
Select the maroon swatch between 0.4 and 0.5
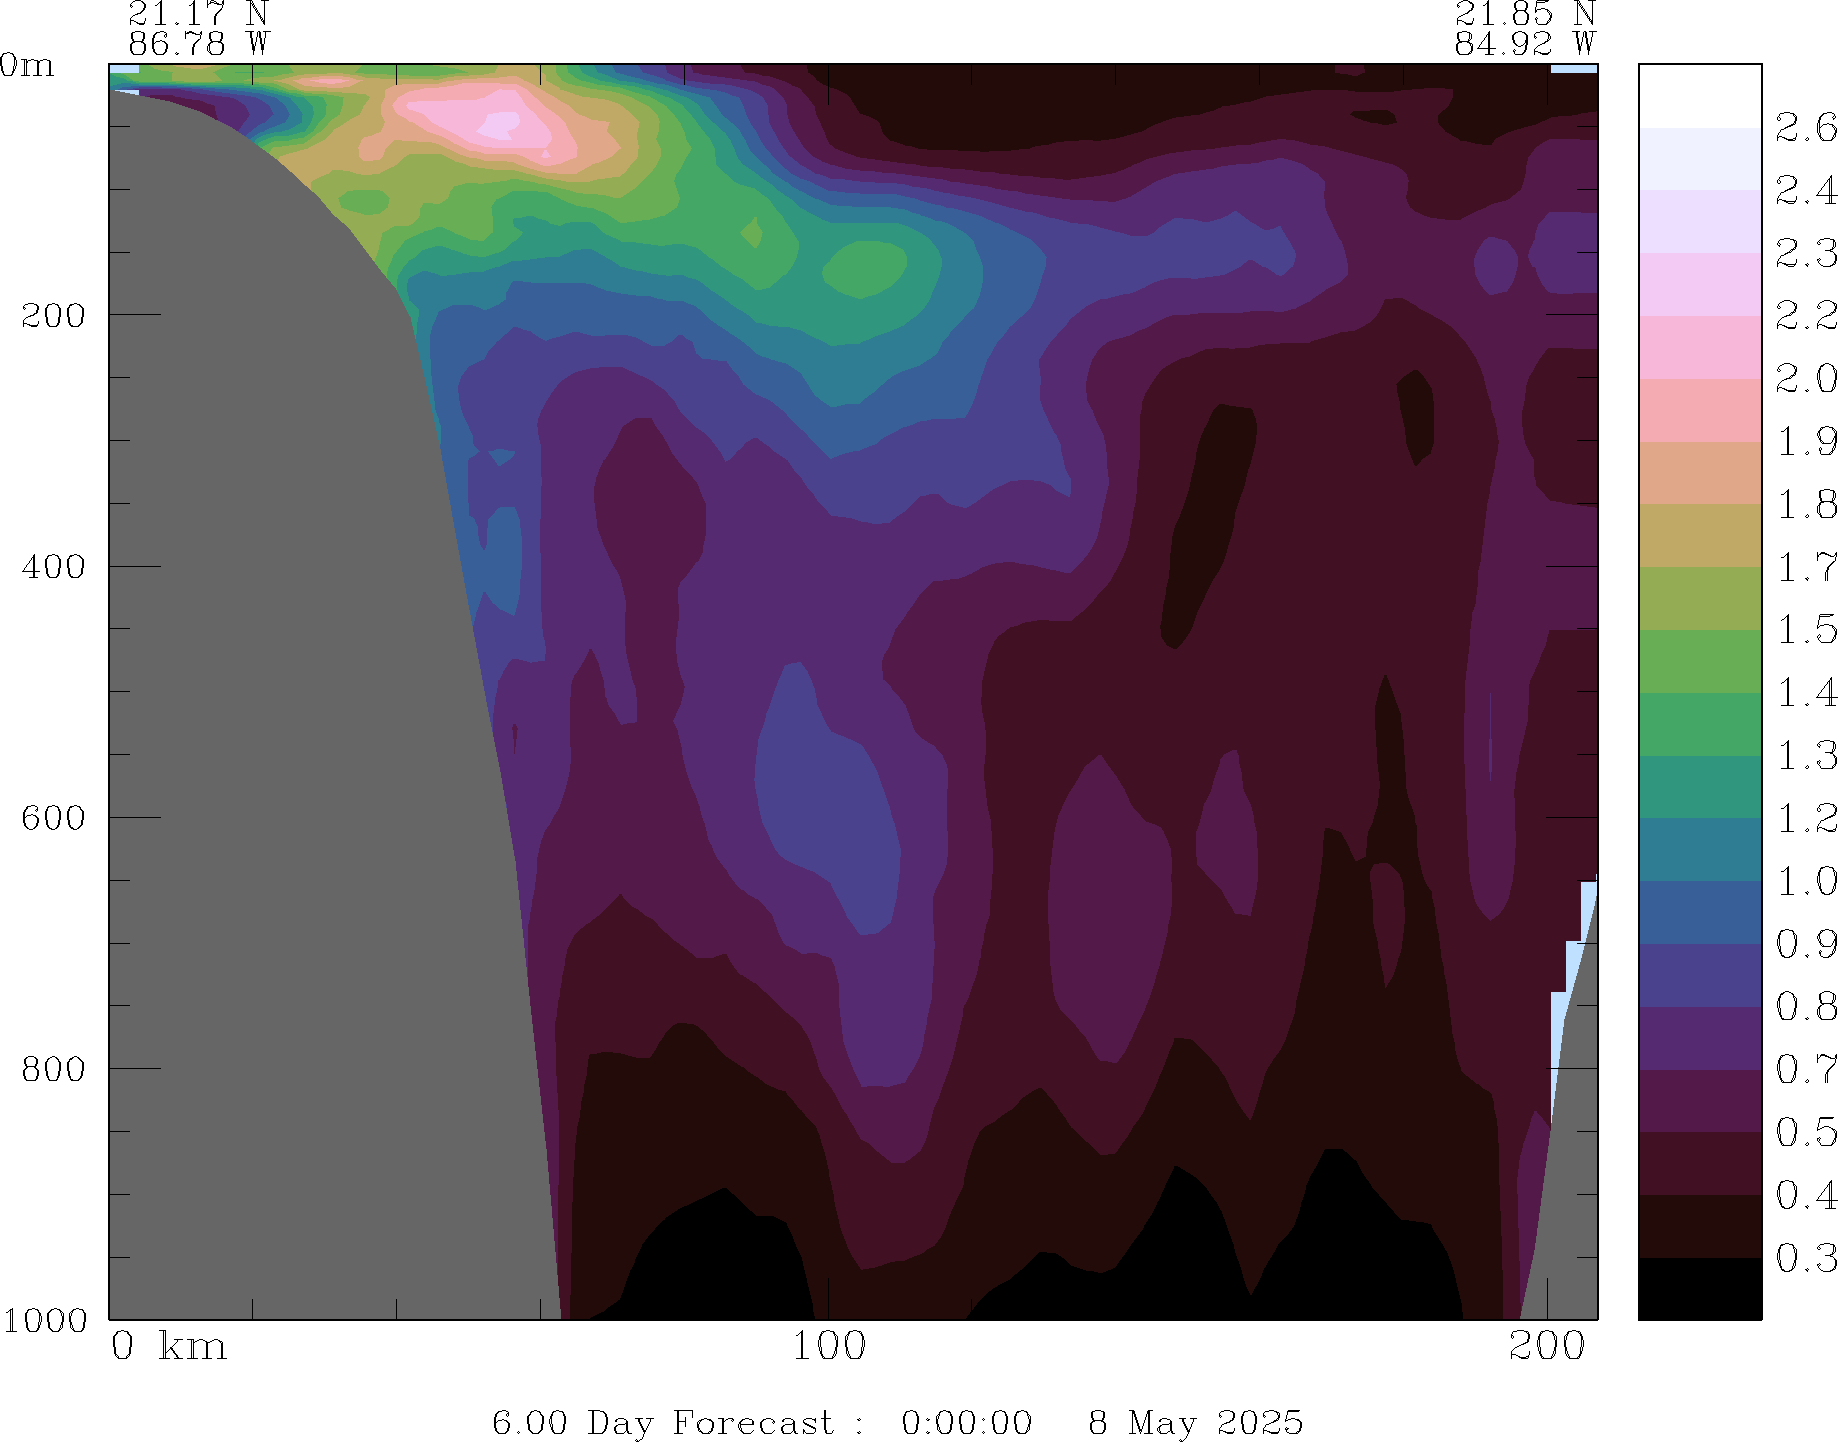[x=1700, y=1163]
